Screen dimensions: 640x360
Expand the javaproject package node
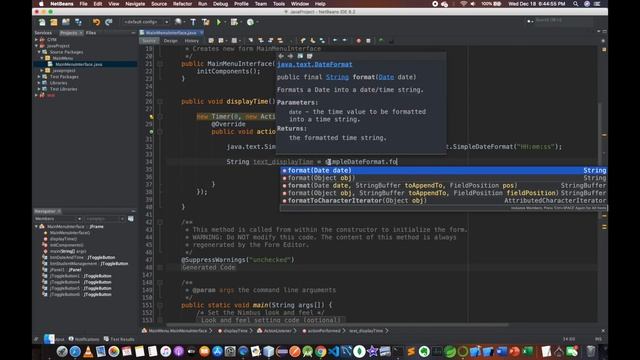coord(42,70)
